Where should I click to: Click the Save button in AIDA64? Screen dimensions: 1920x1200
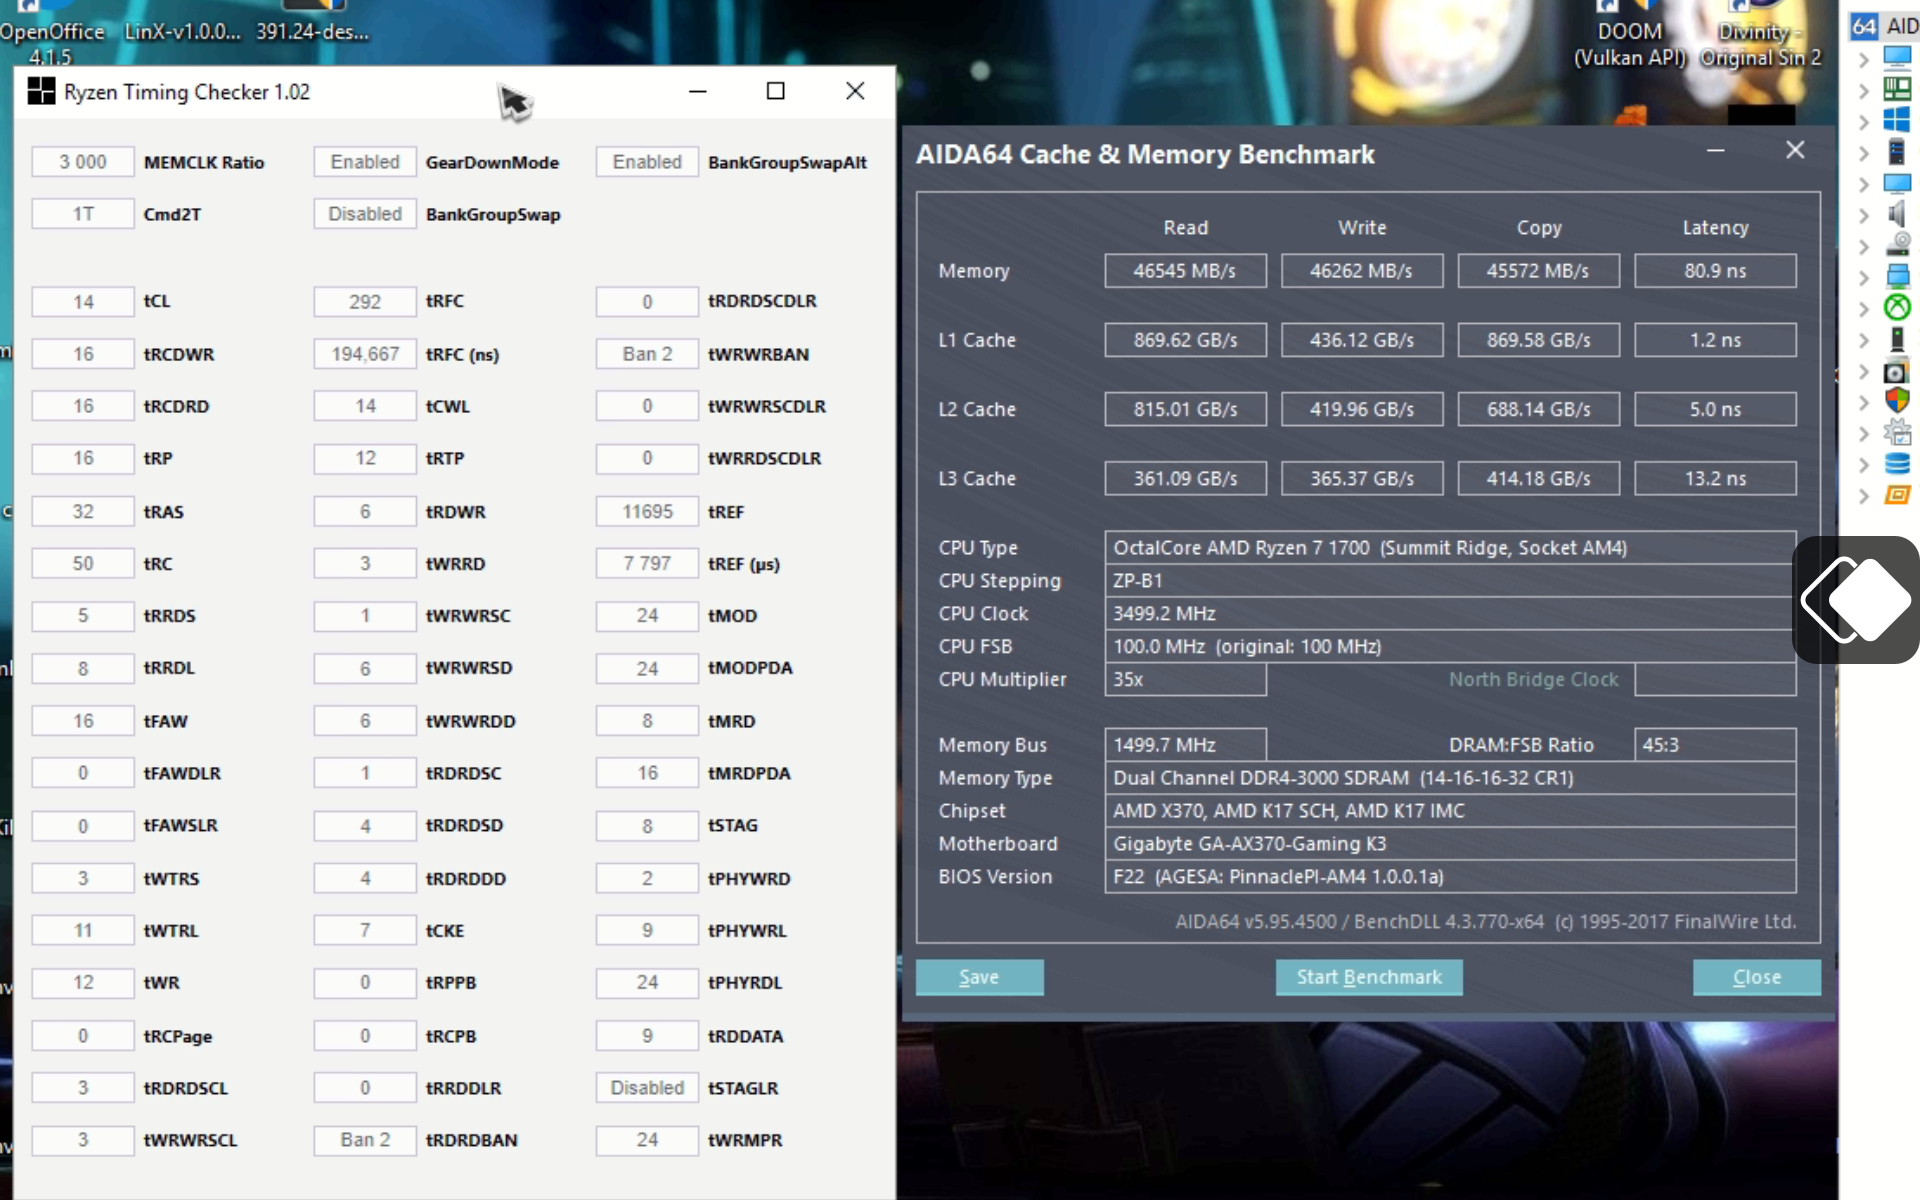(979, 977)
